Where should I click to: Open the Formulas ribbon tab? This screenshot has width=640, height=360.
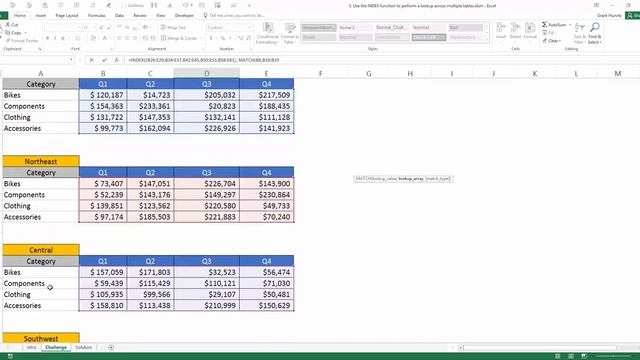tap(97, 16)
